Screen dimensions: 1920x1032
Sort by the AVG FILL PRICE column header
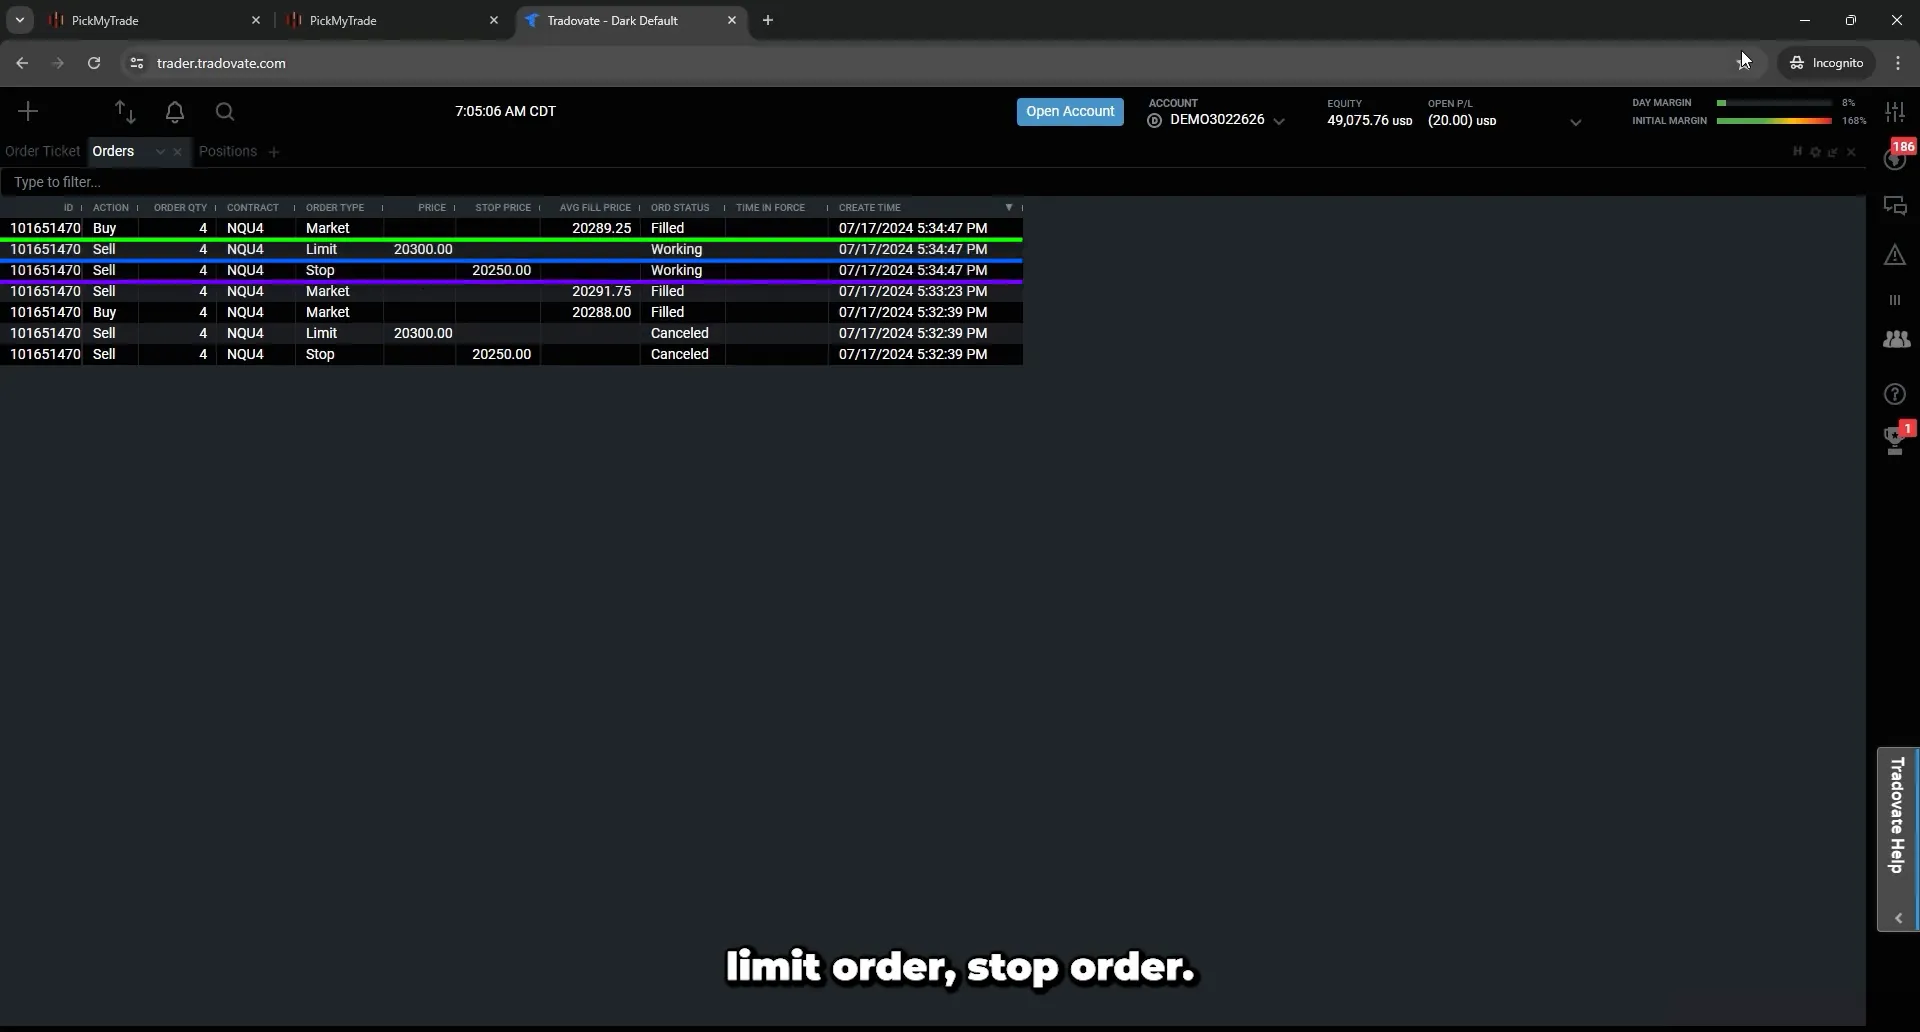tap(595, 207)
